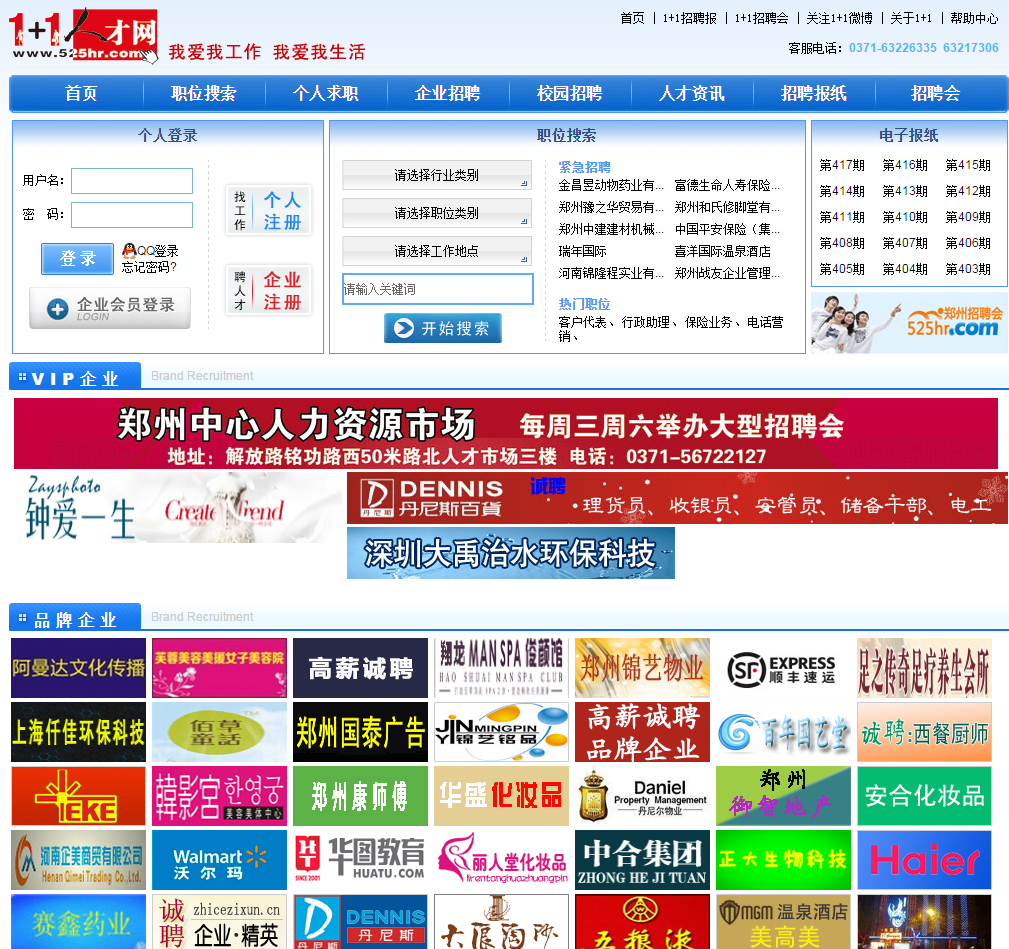Expand the 请选择工作地点 dropdown

pyautogui.click(x=437, y=251)
